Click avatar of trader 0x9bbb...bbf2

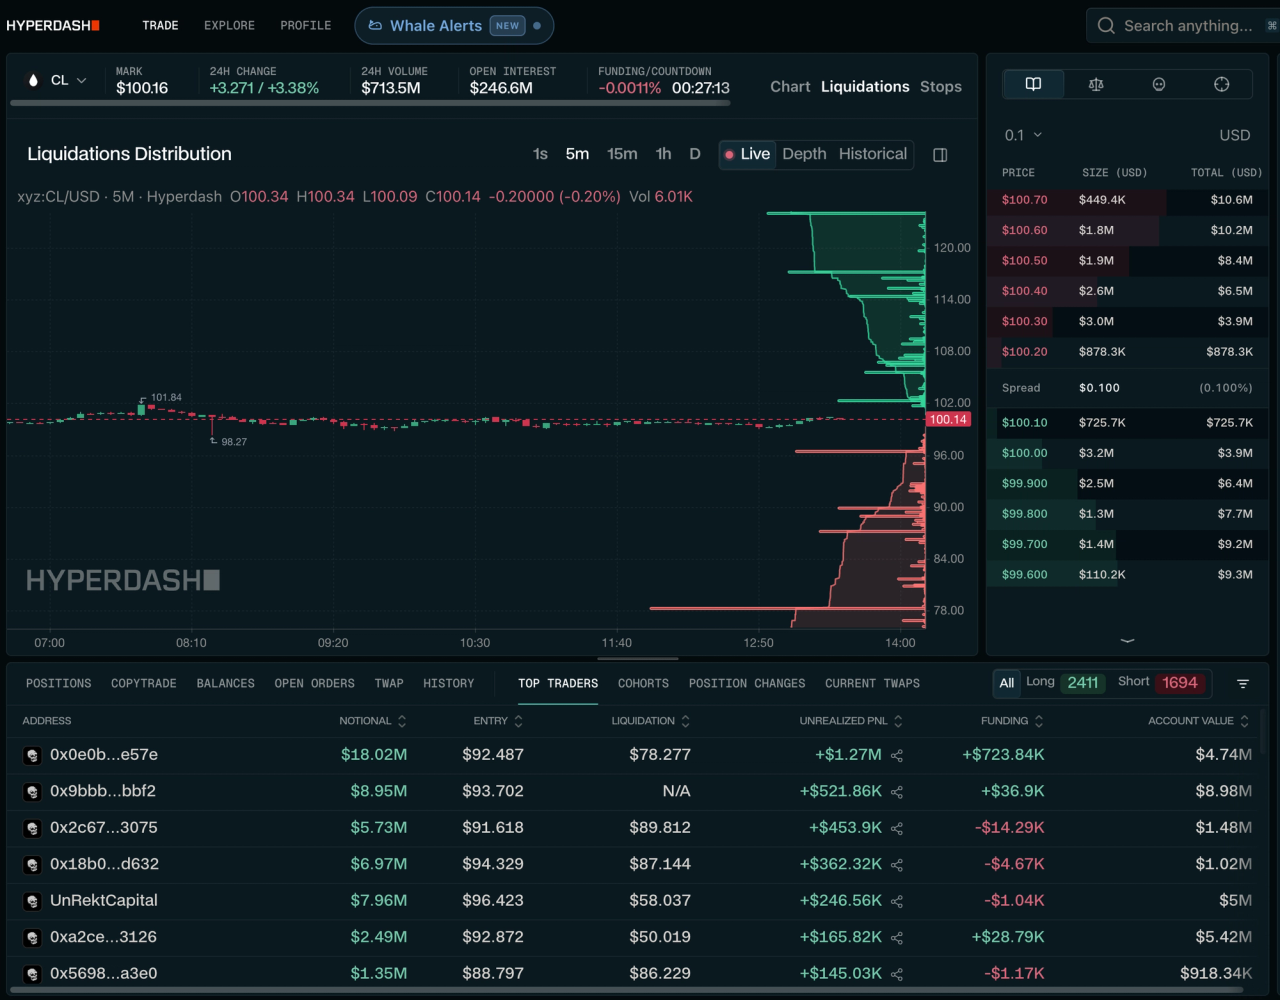pyautogui.click(x=32, y=792)
